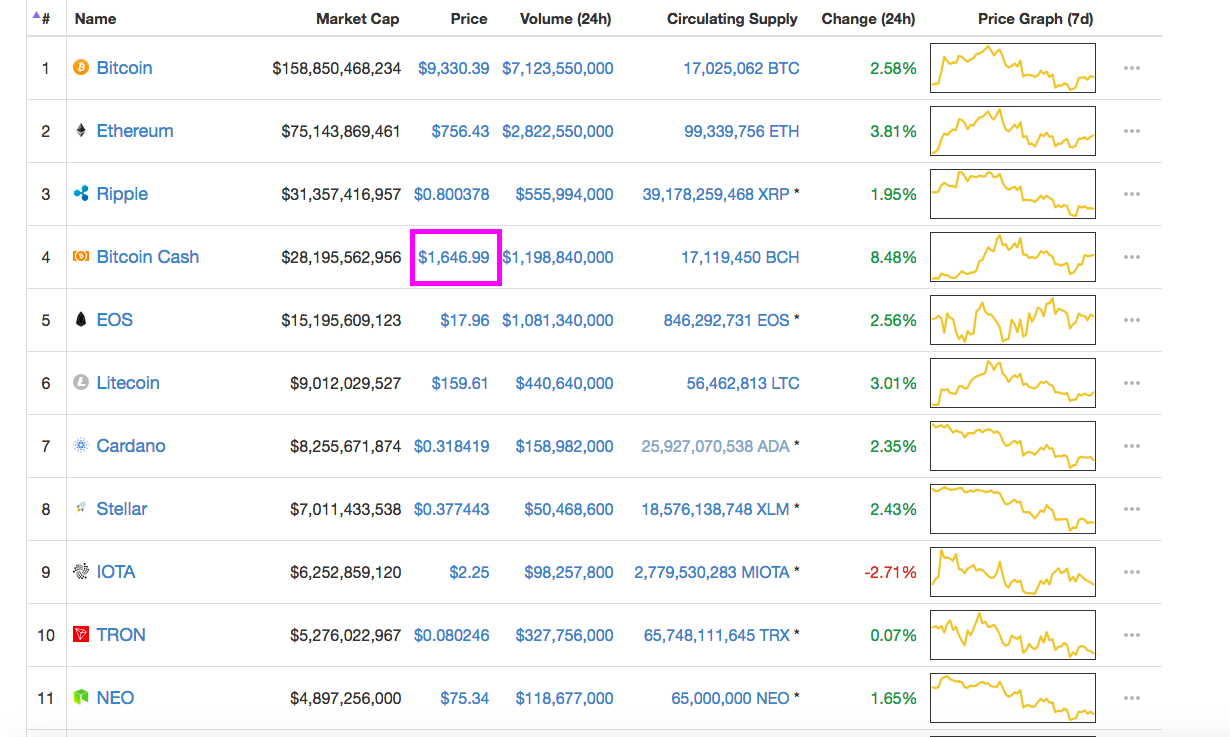Open the EOS name link

pos(115,320)
